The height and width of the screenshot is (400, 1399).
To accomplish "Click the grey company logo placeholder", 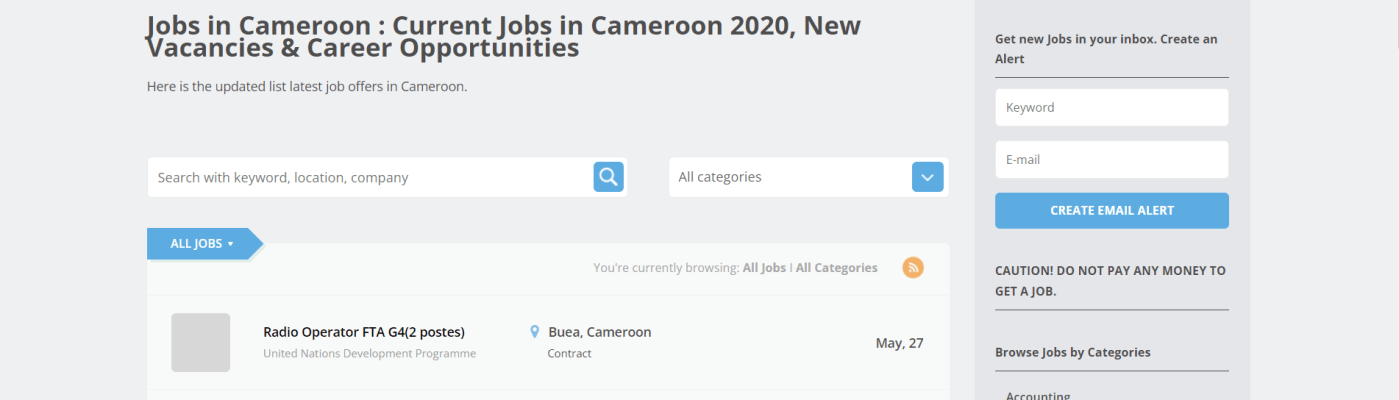I will 201,342.
